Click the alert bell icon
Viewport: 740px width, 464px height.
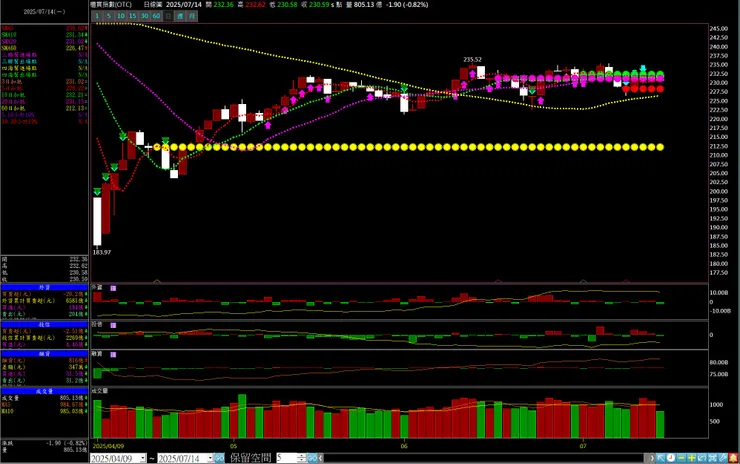pyautogui.click(x=733, y=458)
